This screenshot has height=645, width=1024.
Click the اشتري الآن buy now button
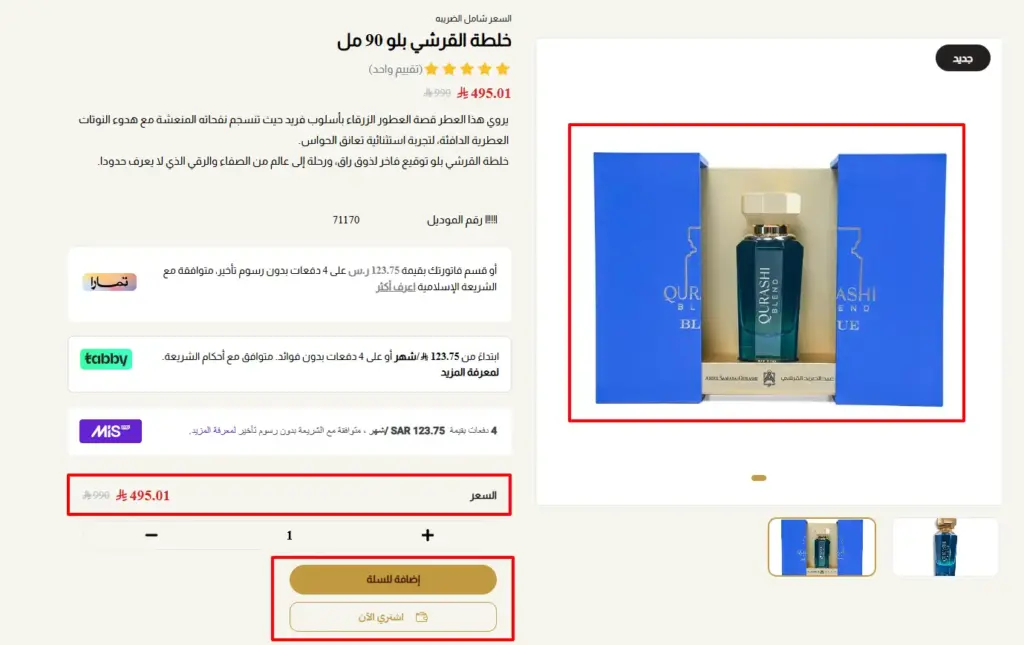[x=393, y=617]
